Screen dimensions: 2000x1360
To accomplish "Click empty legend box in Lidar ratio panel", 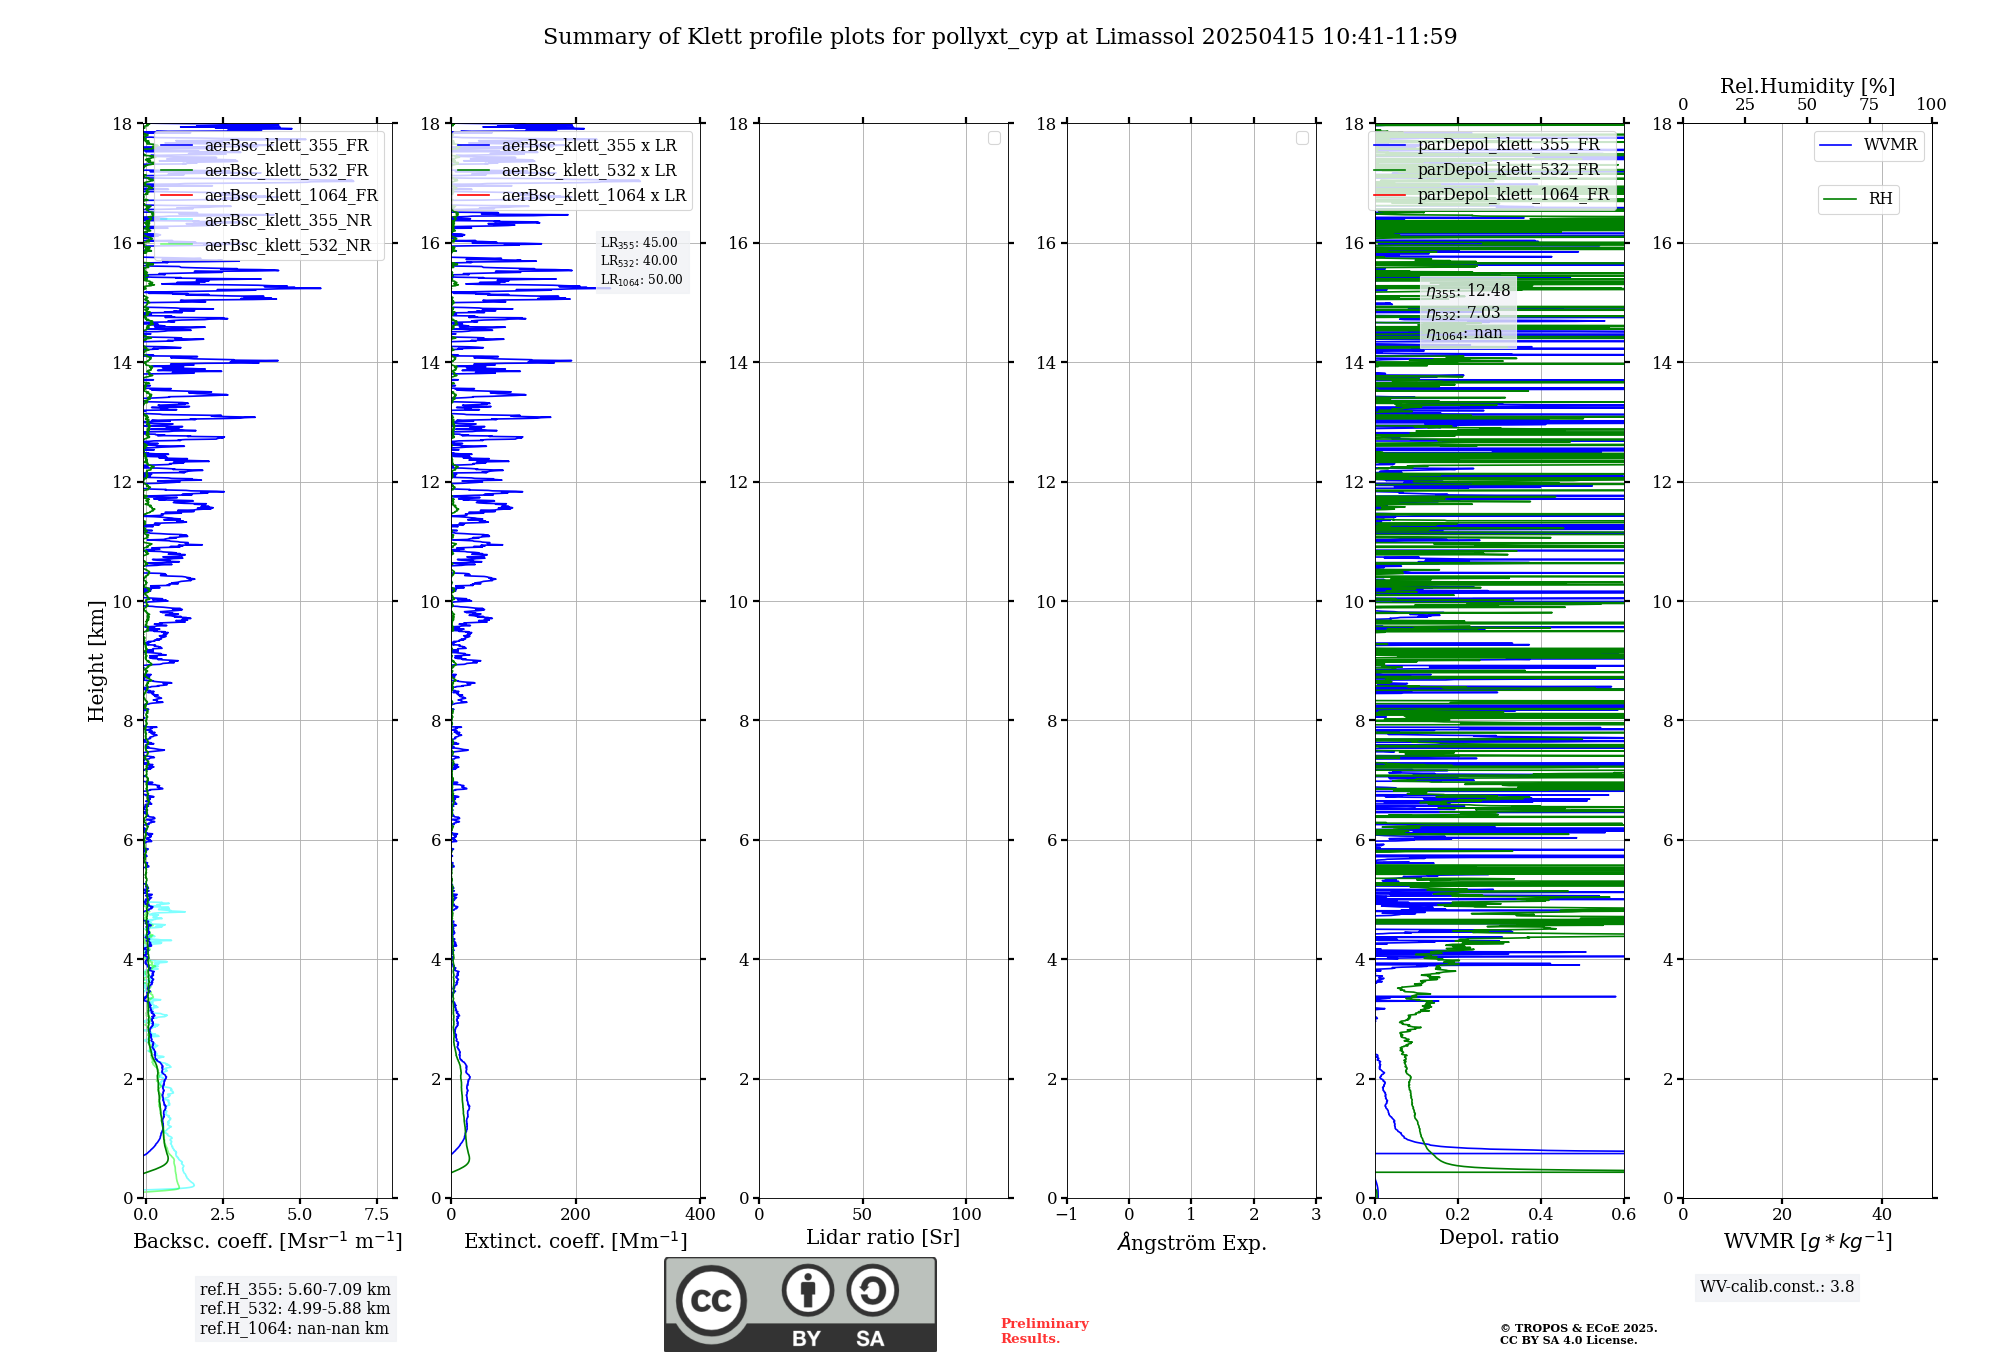I will 994,138.
